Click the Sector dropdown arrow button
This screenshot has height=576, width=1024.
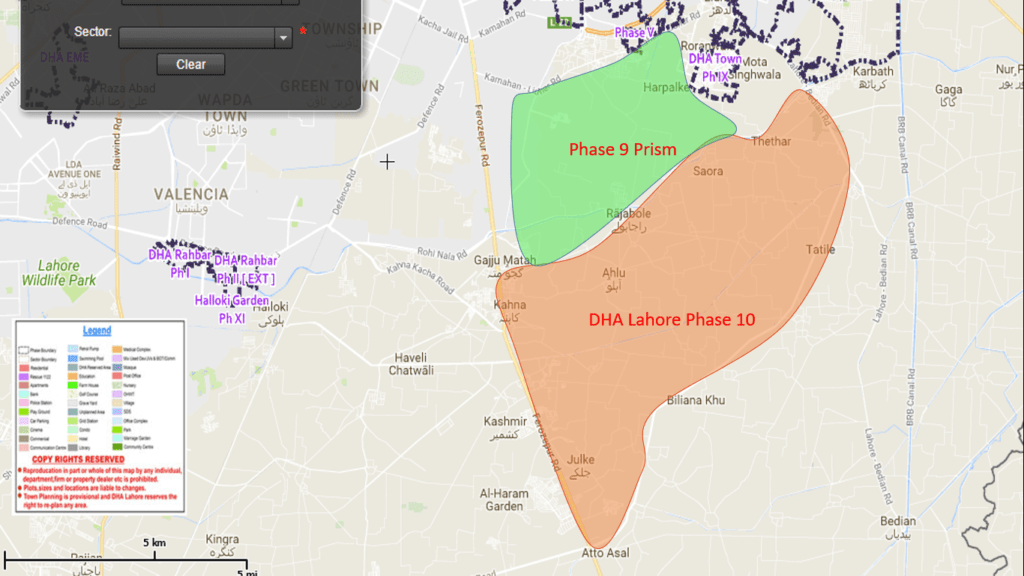(283, 36)
